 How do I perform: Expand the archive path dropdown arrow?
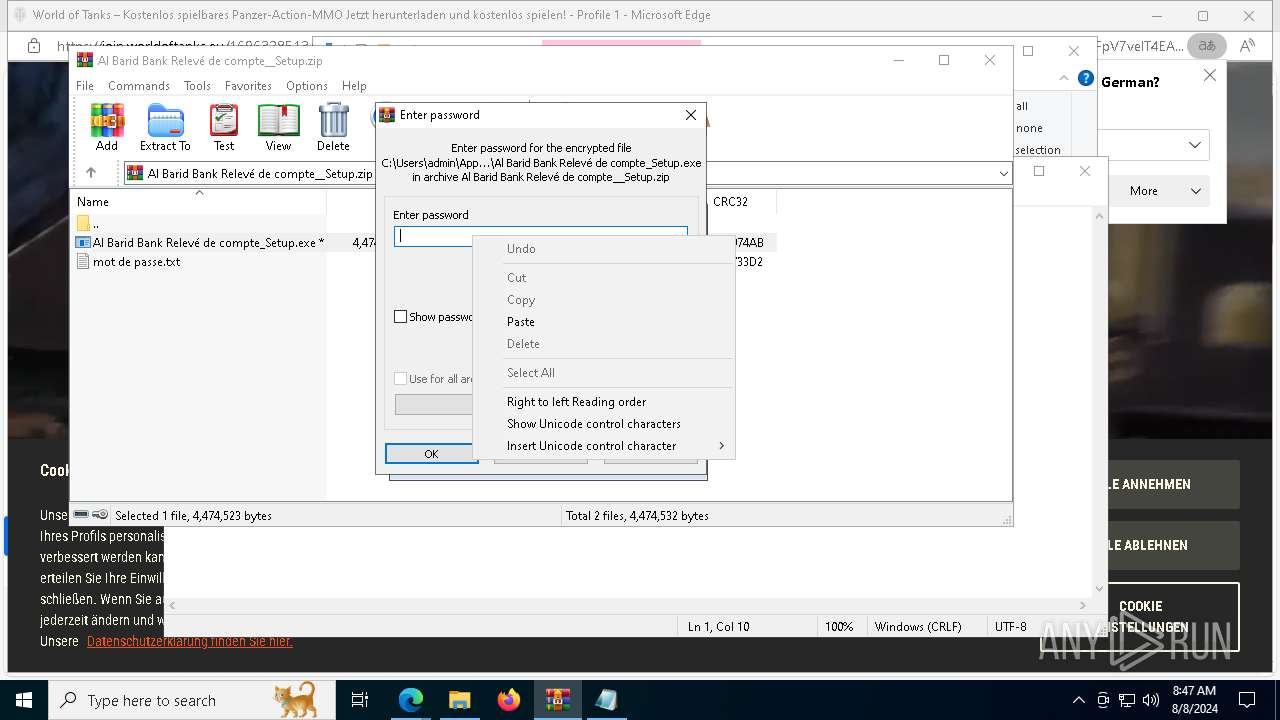pos(1003,174)
